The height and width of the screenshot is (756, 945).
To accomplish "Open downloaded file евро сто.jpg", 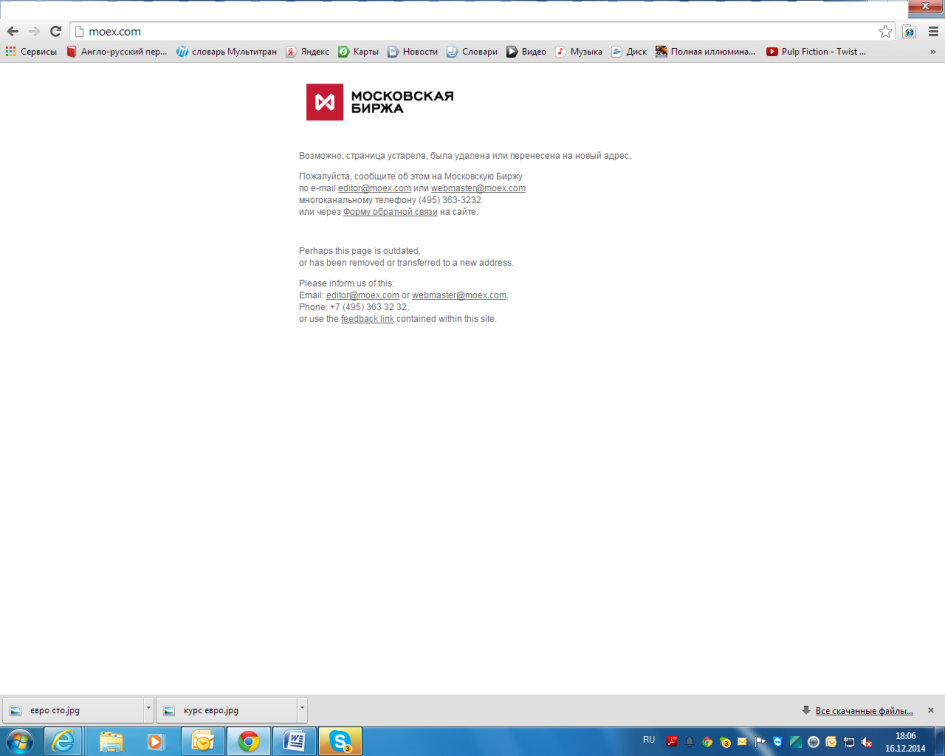I will point(74,710).
